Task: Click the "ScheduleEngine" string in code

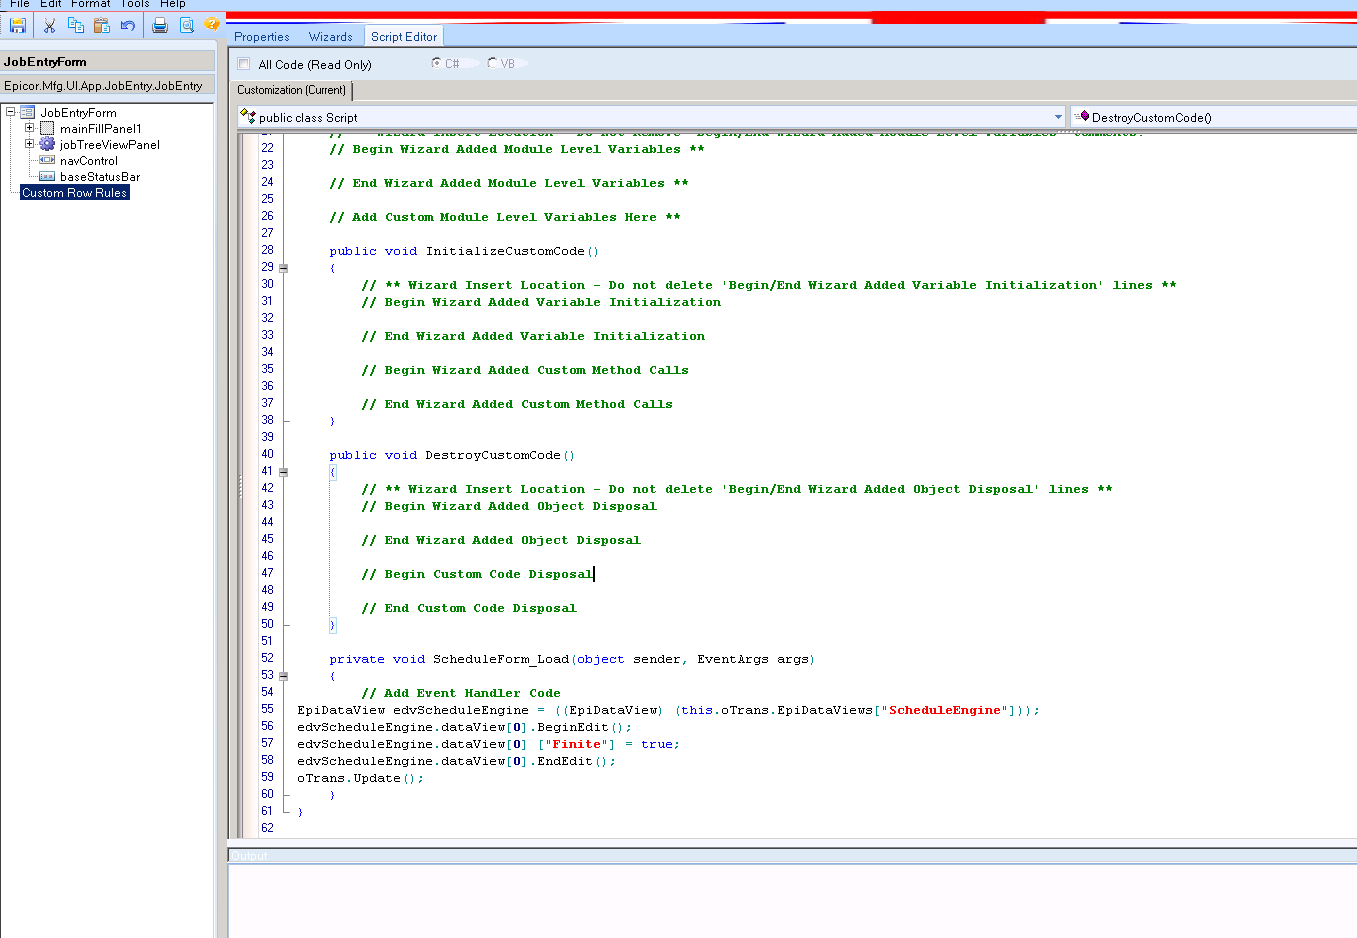Action: [x=944, y=710]
